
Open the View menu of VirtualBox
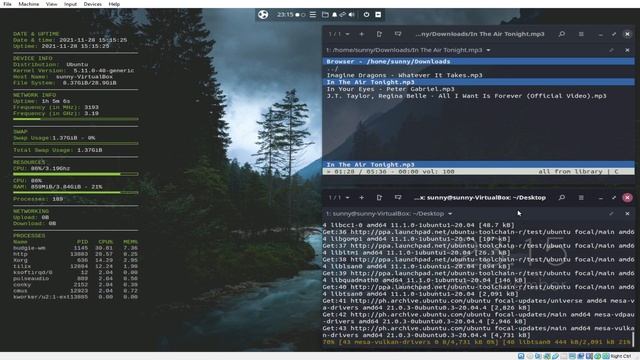[51, 4]
